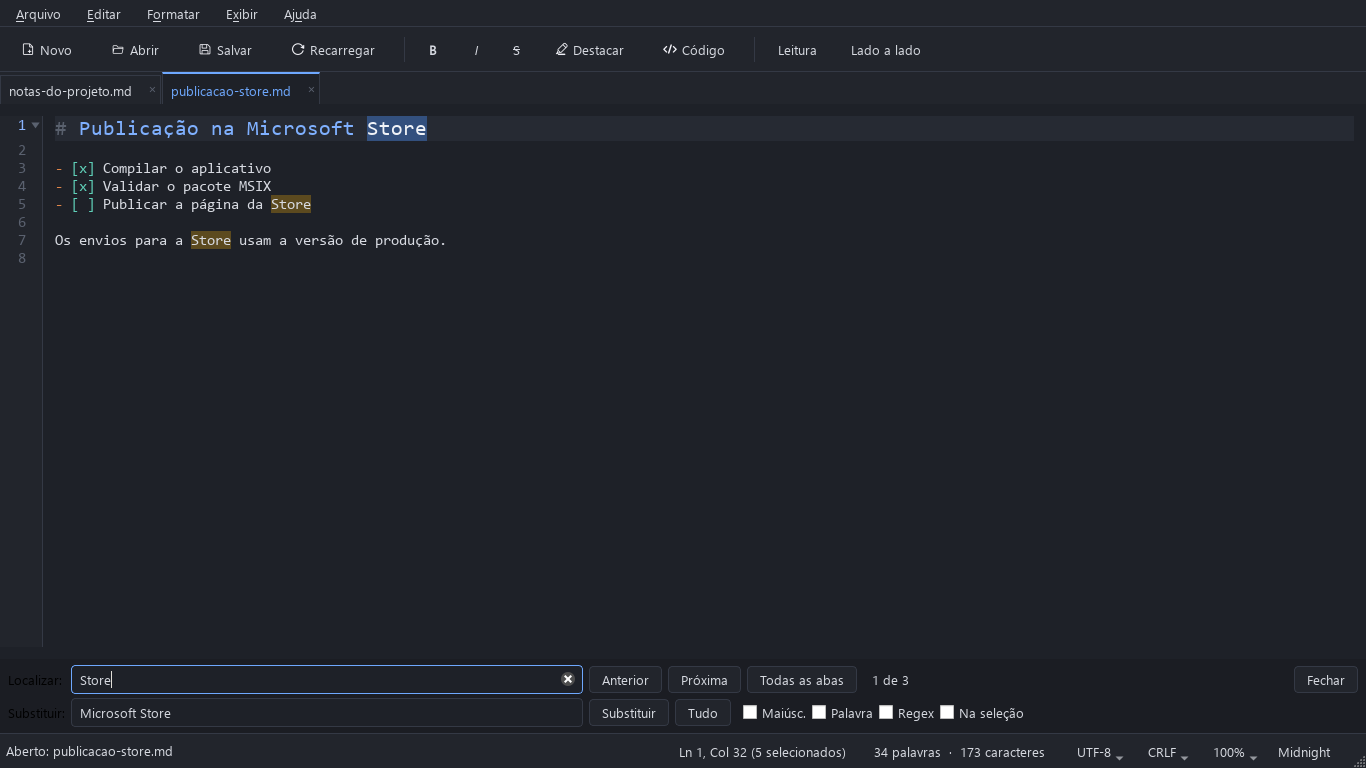Screen dimensions: 1366x768
Task: Reload the document with Recarregar
Action: [333, 50]
